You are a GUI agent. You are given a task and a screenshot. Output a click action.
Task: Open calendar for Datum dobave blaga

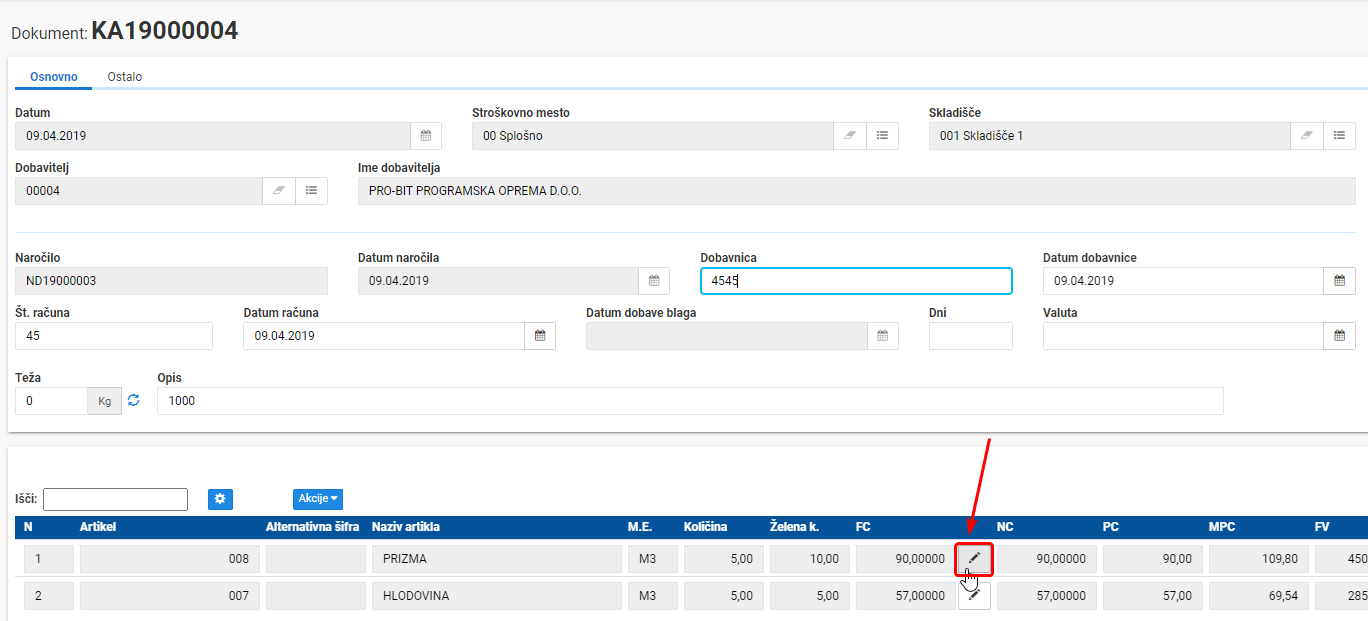coord(883,336)
